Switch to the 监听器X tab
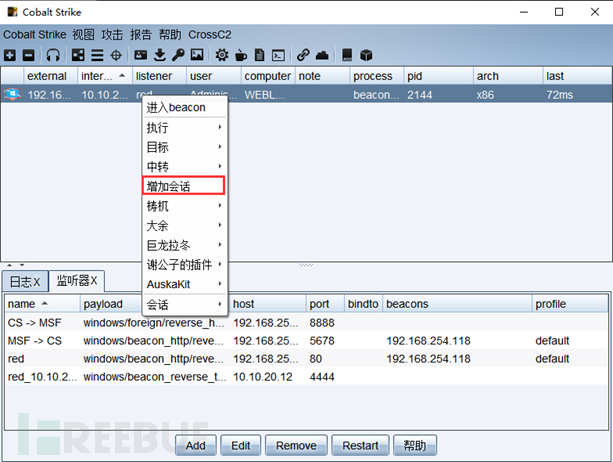The image size is (613, 462). (x=77, y=281)
